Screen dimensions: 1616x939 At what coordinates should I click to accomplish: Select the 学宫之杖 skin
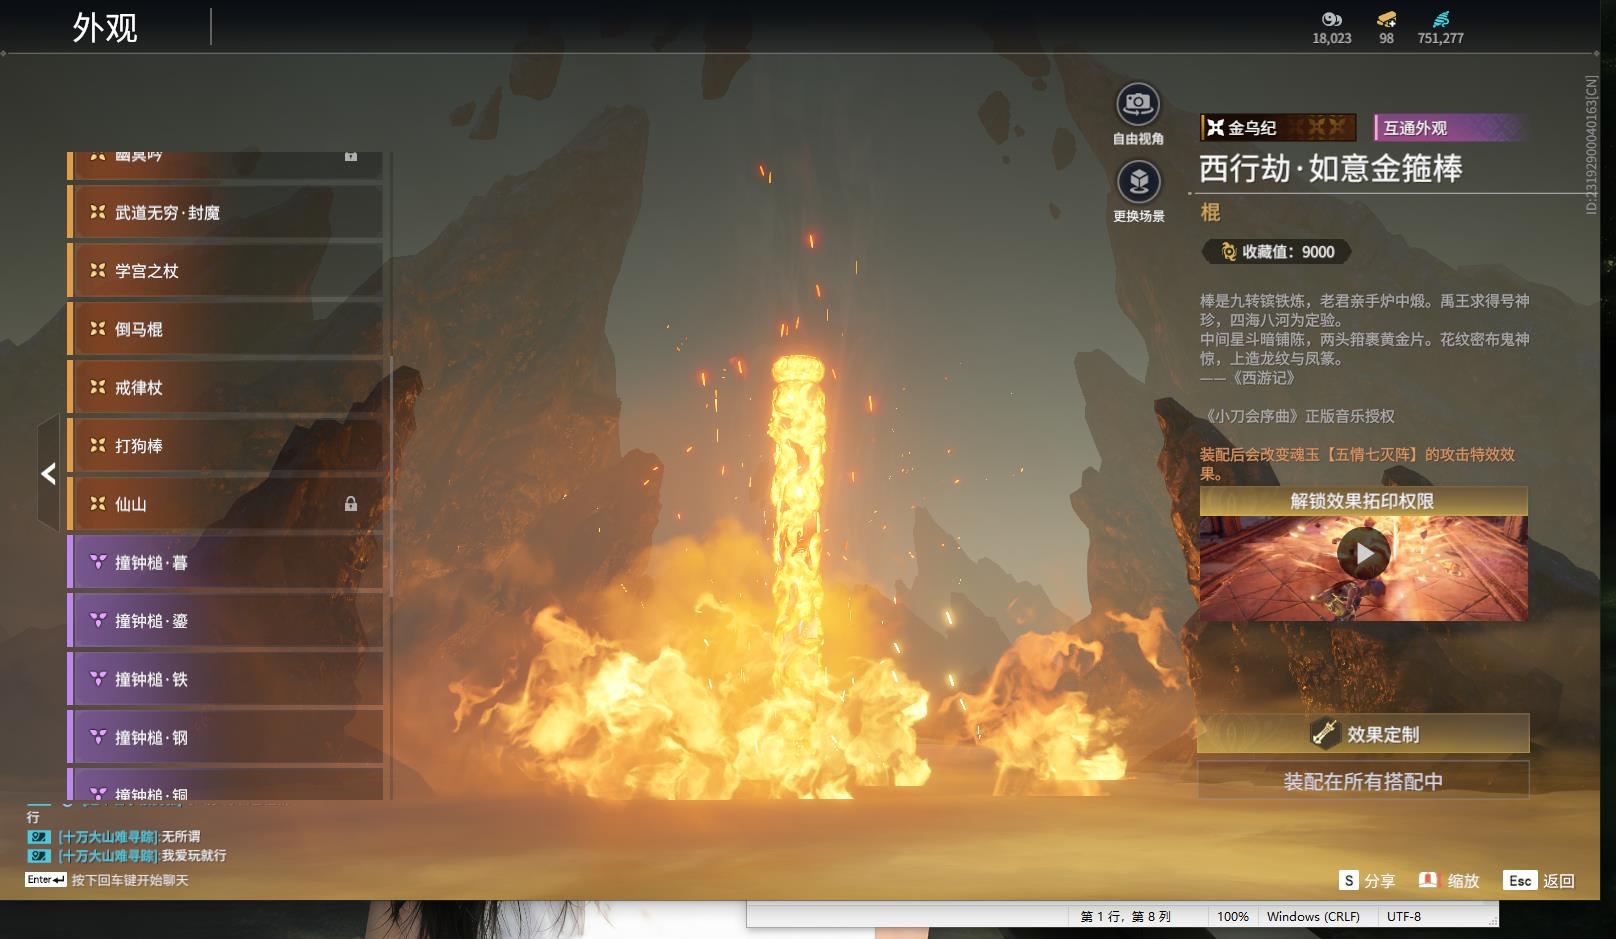[x=226, y=270]
